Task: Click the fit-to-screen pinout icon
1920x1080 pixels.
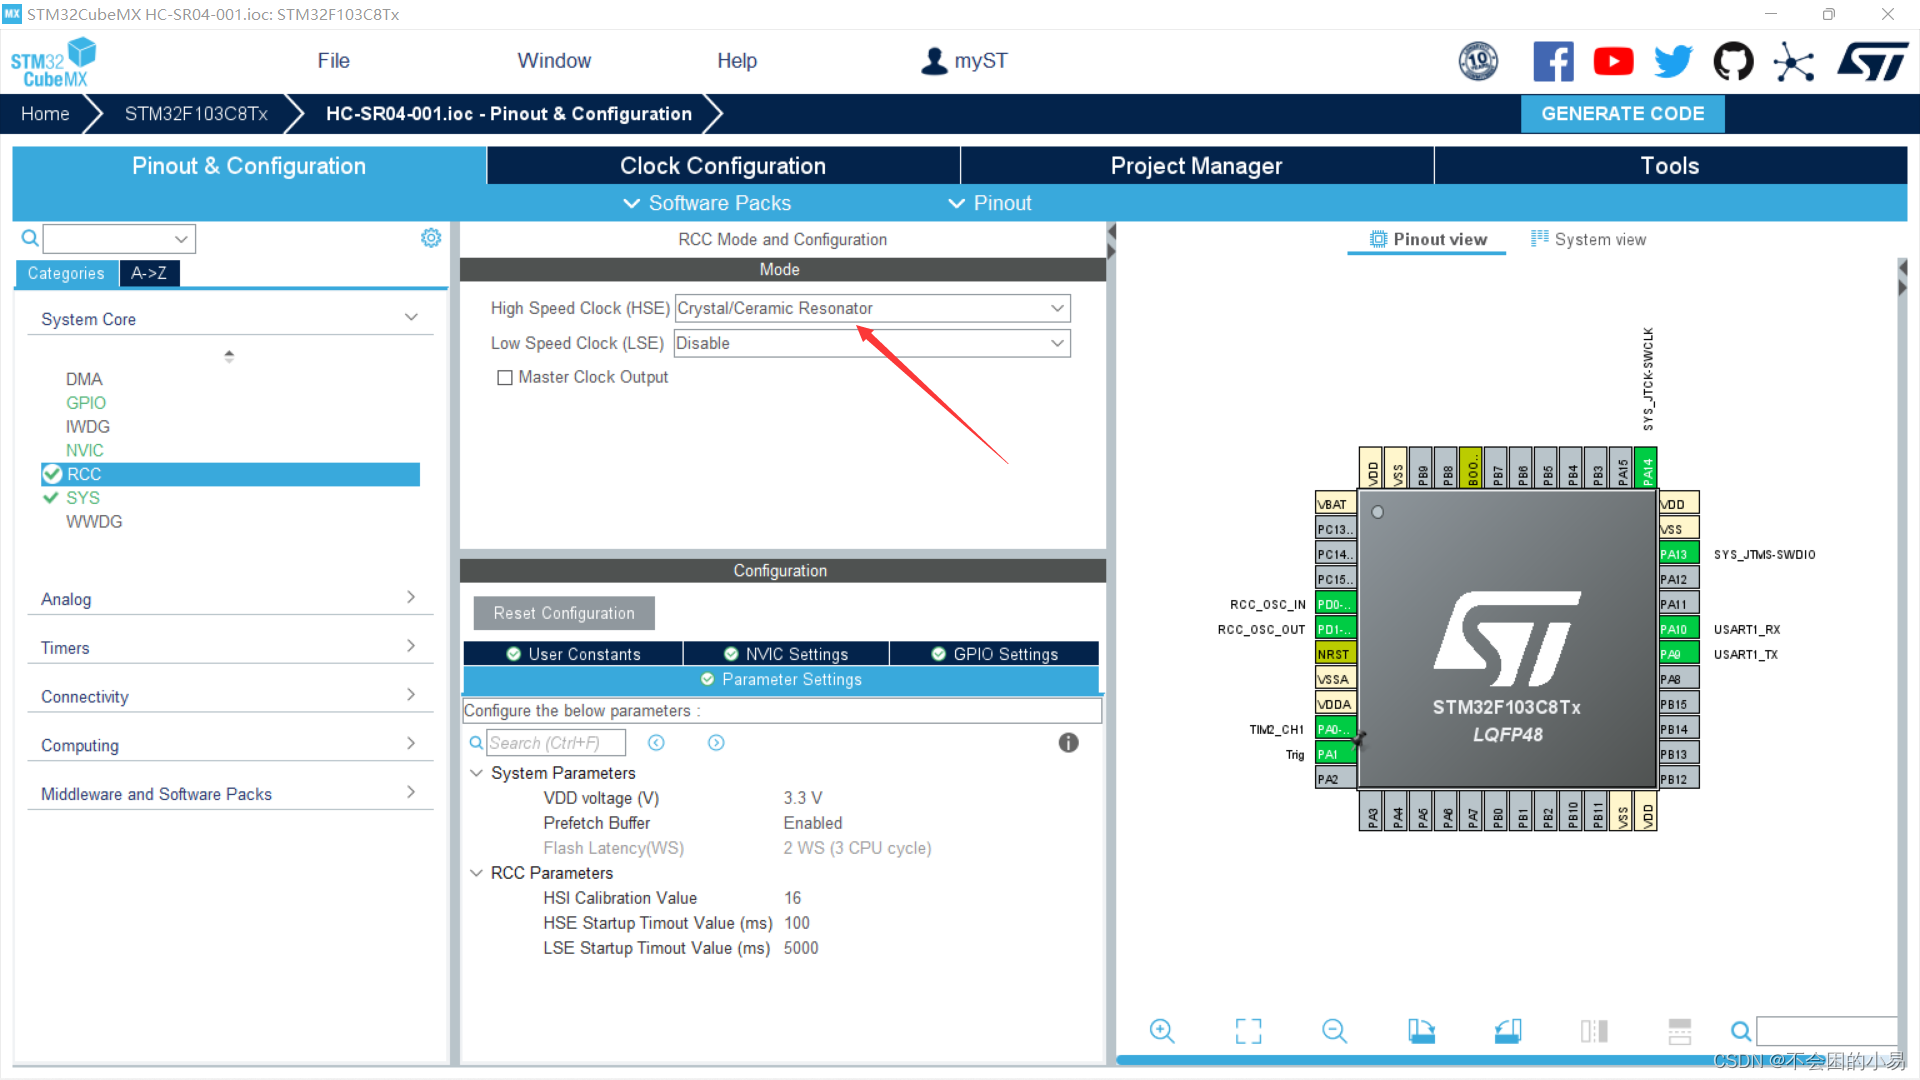Action: pos(1248,1031)
